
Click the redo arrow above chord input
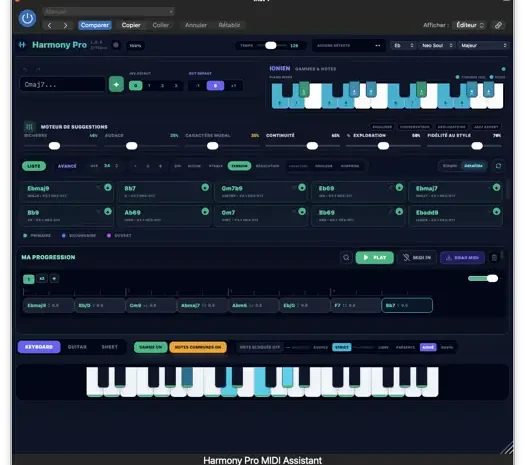tap(38, 70)
